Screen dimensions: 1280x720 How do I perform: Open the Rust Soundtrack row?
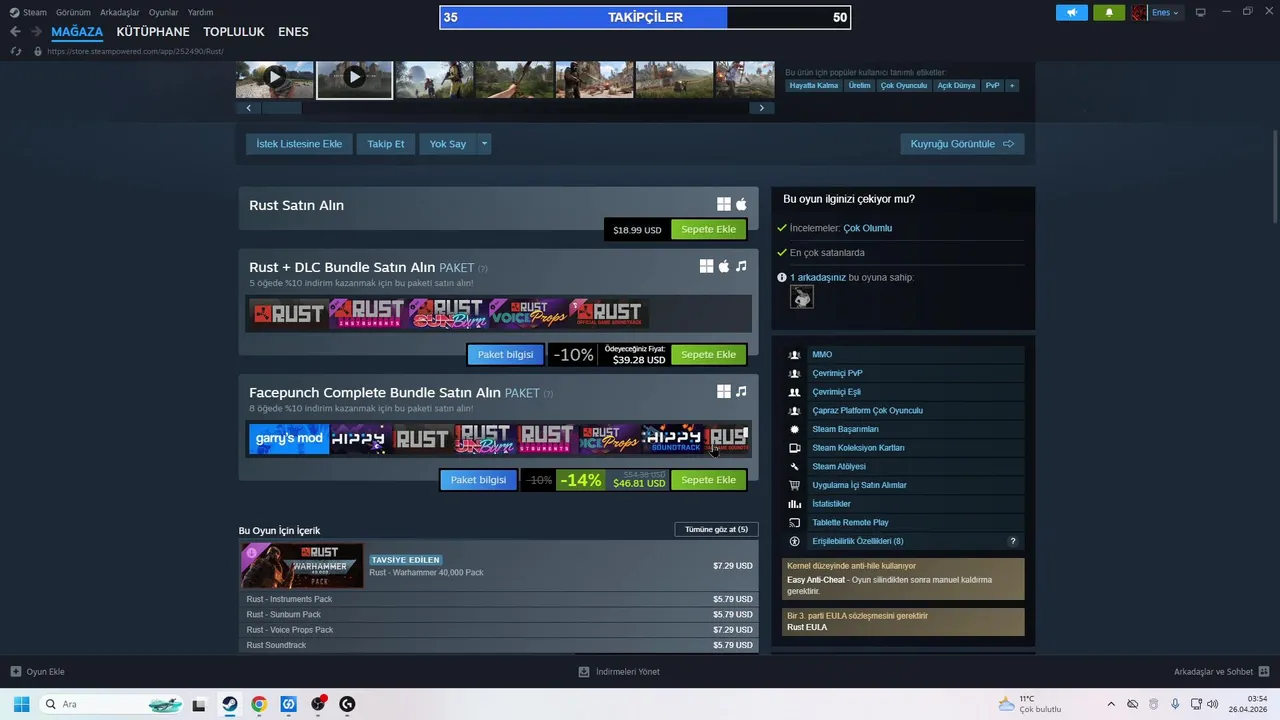pos(498,645)
